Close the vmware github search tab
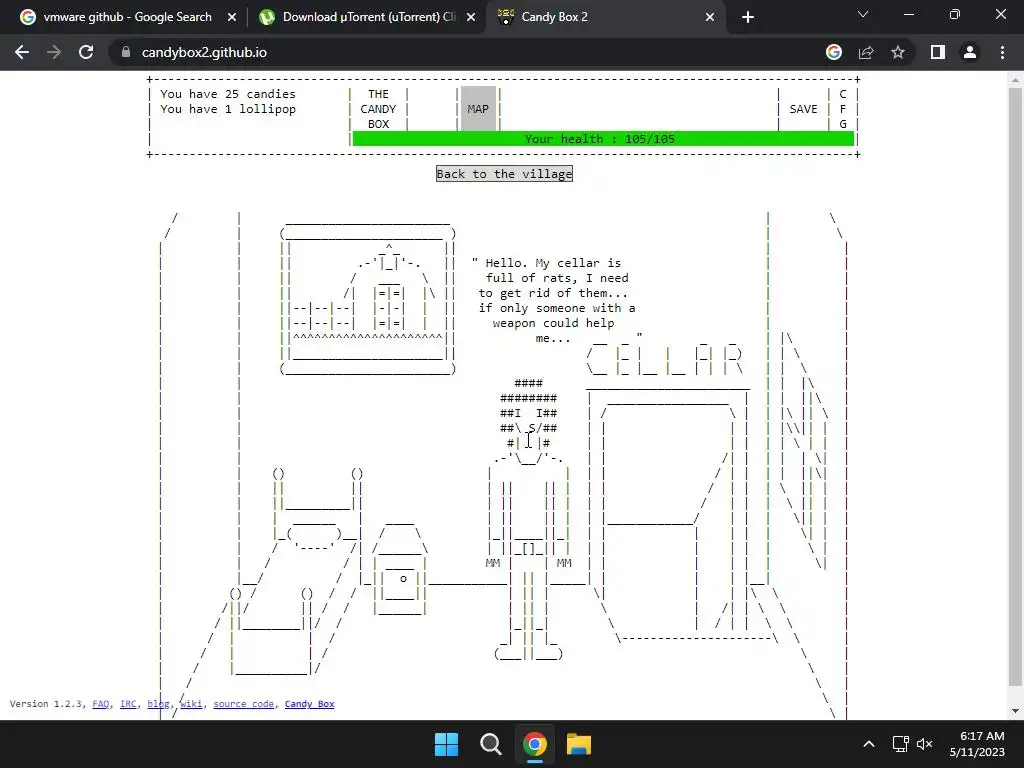 (232, 17)
